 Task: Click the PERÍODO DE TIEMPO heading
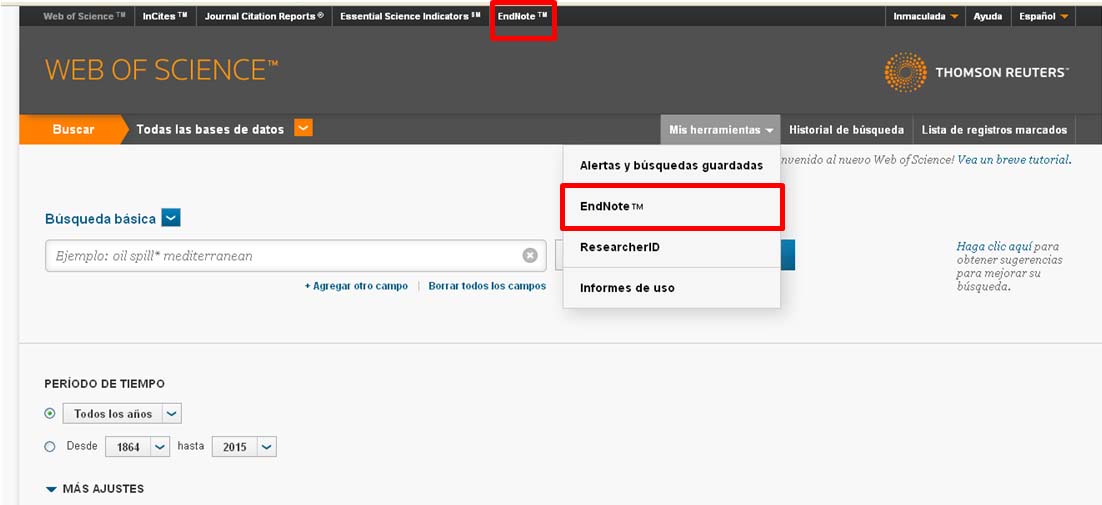(105, 384)
